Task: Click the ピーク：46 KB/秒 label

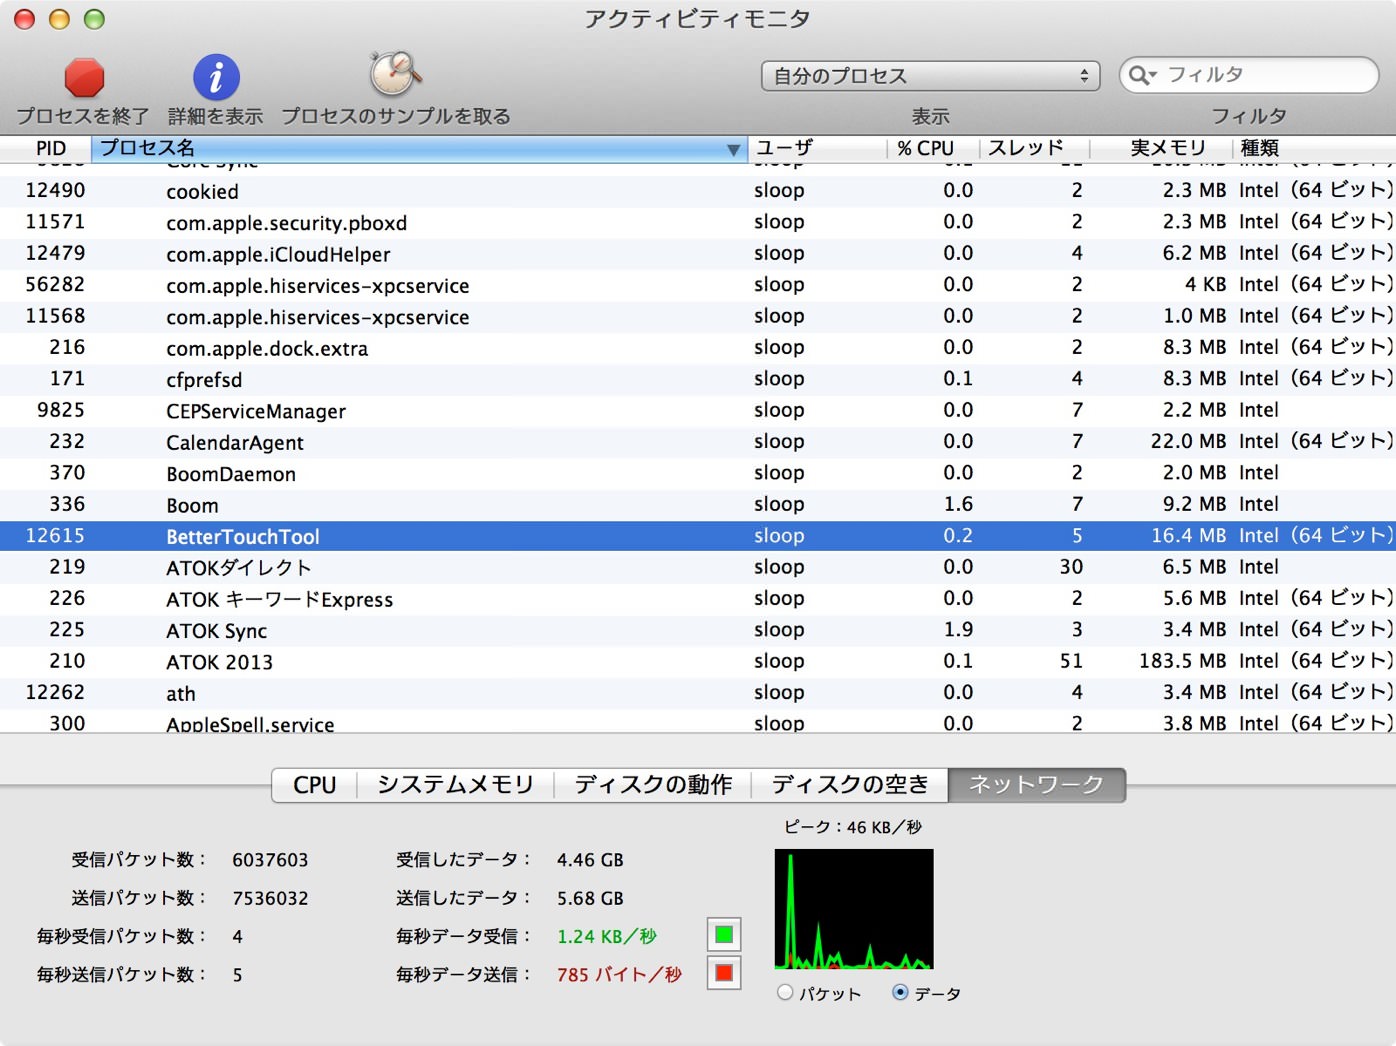Action: (853, 827)
